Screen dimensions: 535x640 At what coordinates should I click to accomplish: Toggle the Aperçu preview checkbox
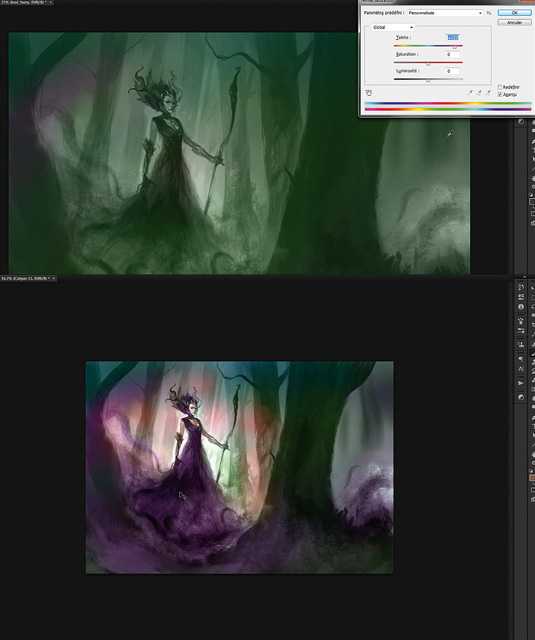[500, 94]
